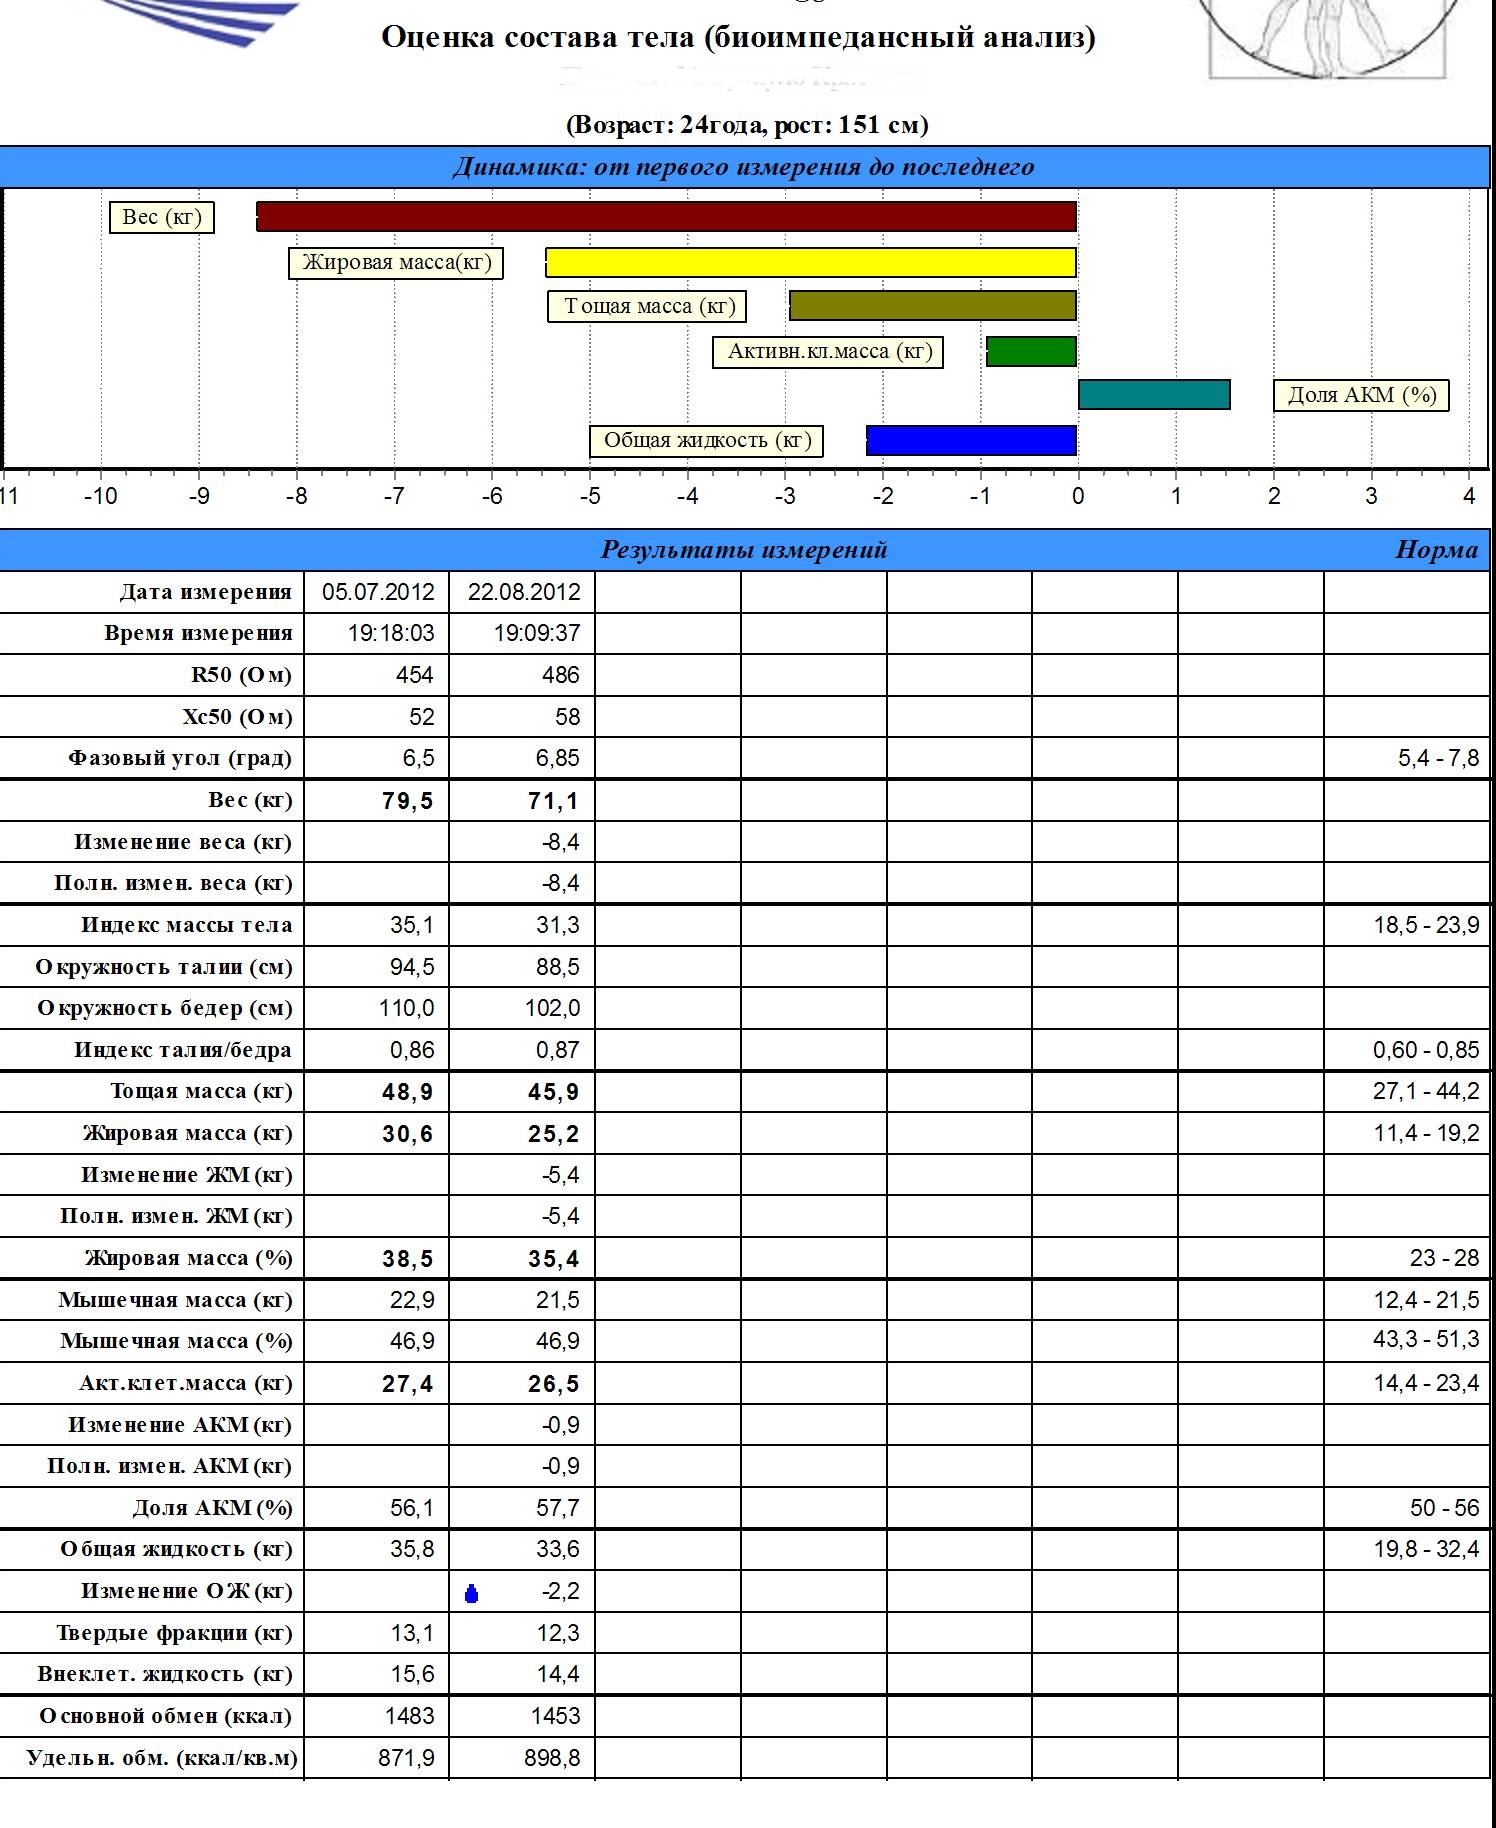The height and width of the screenshot is (1828, 1496).
Task: Select the 22.08.2012 date cell
Action: (523, 592)
